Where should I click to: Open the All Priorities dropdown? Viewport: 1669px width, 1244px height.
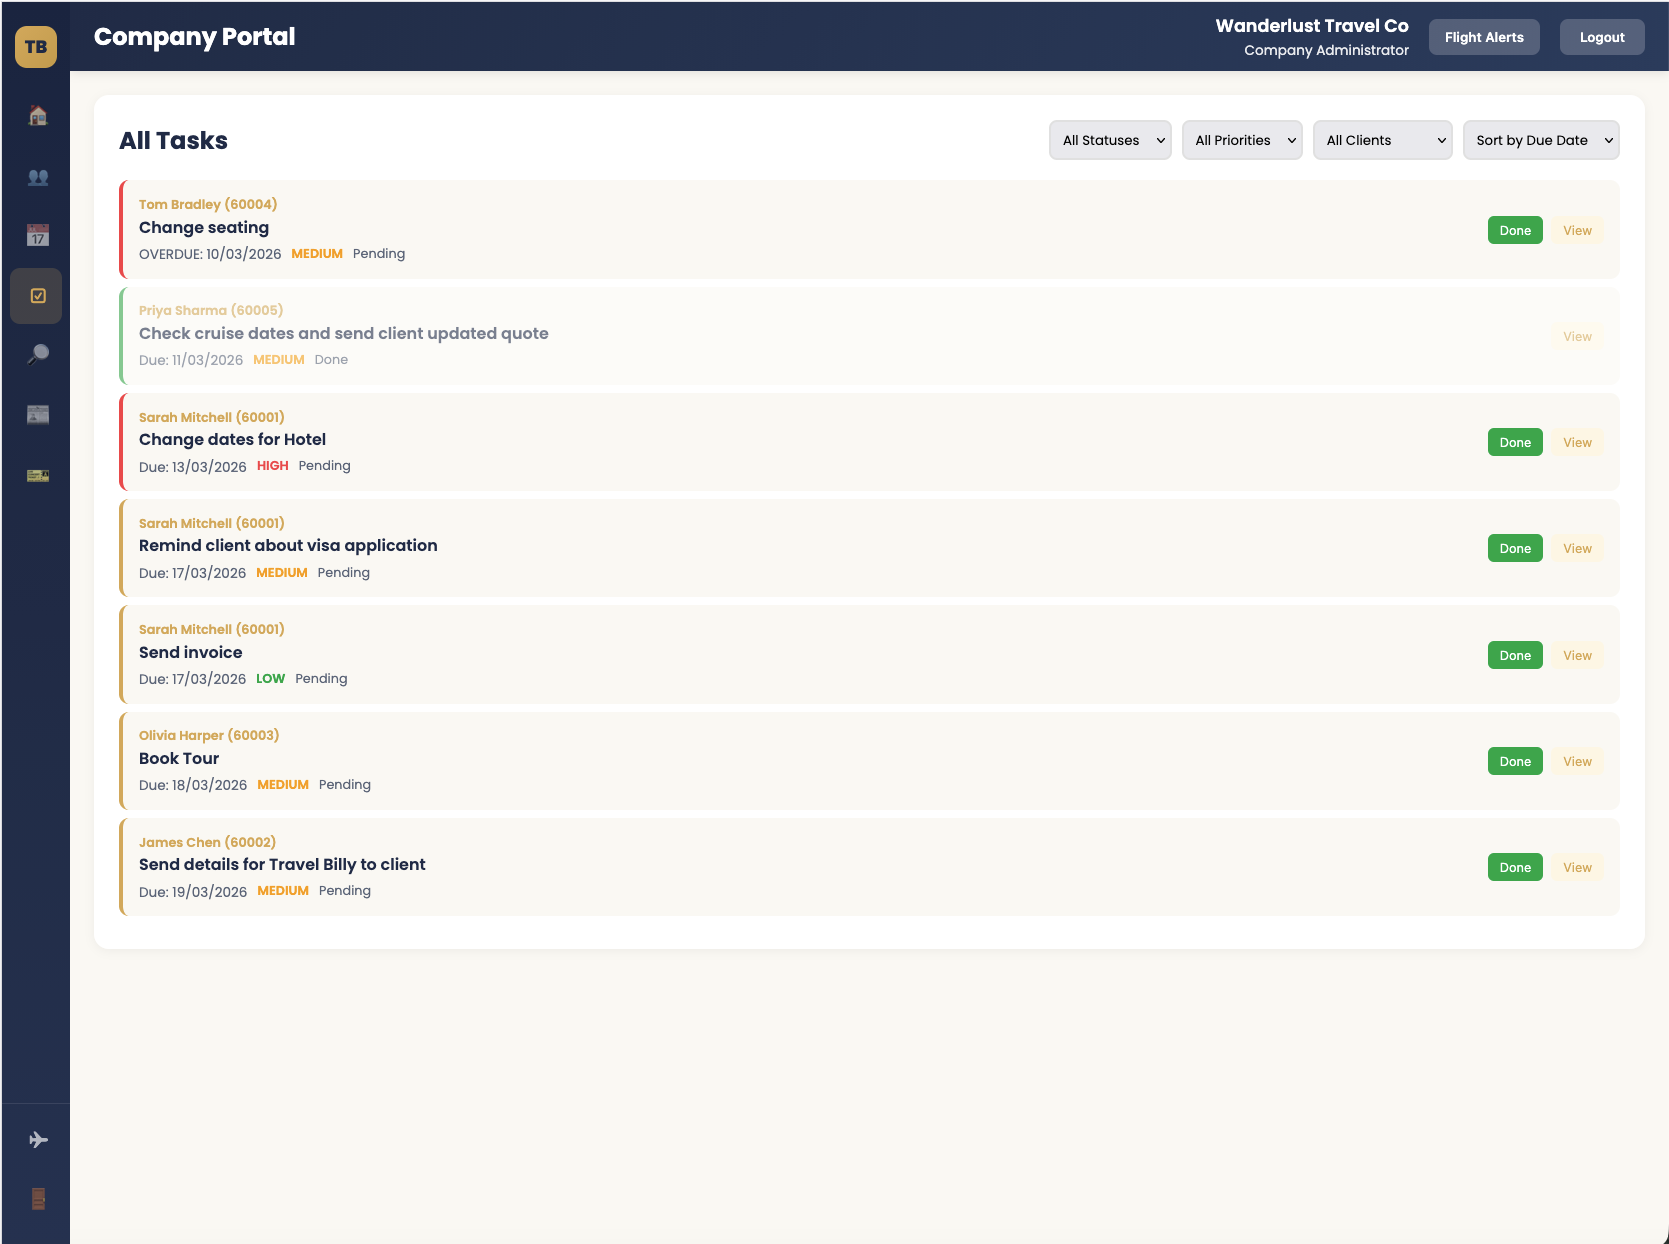(1242, 140)
